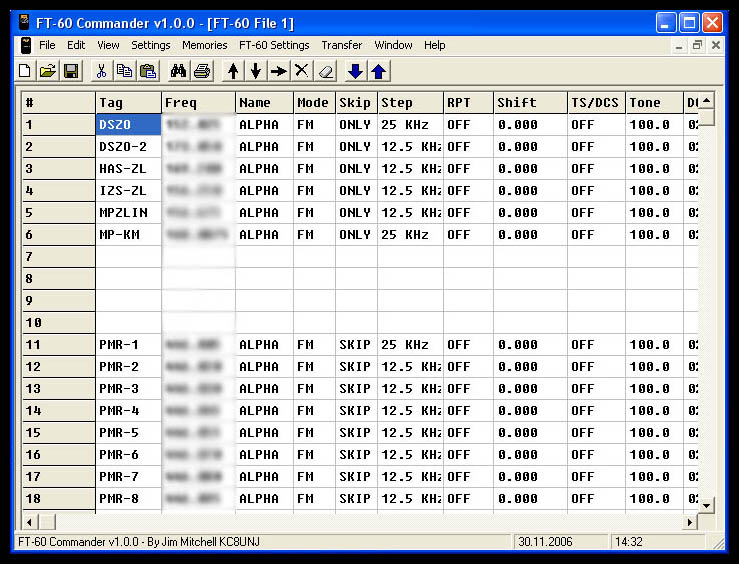Click the Print toolbar icon

click(202, 71)
